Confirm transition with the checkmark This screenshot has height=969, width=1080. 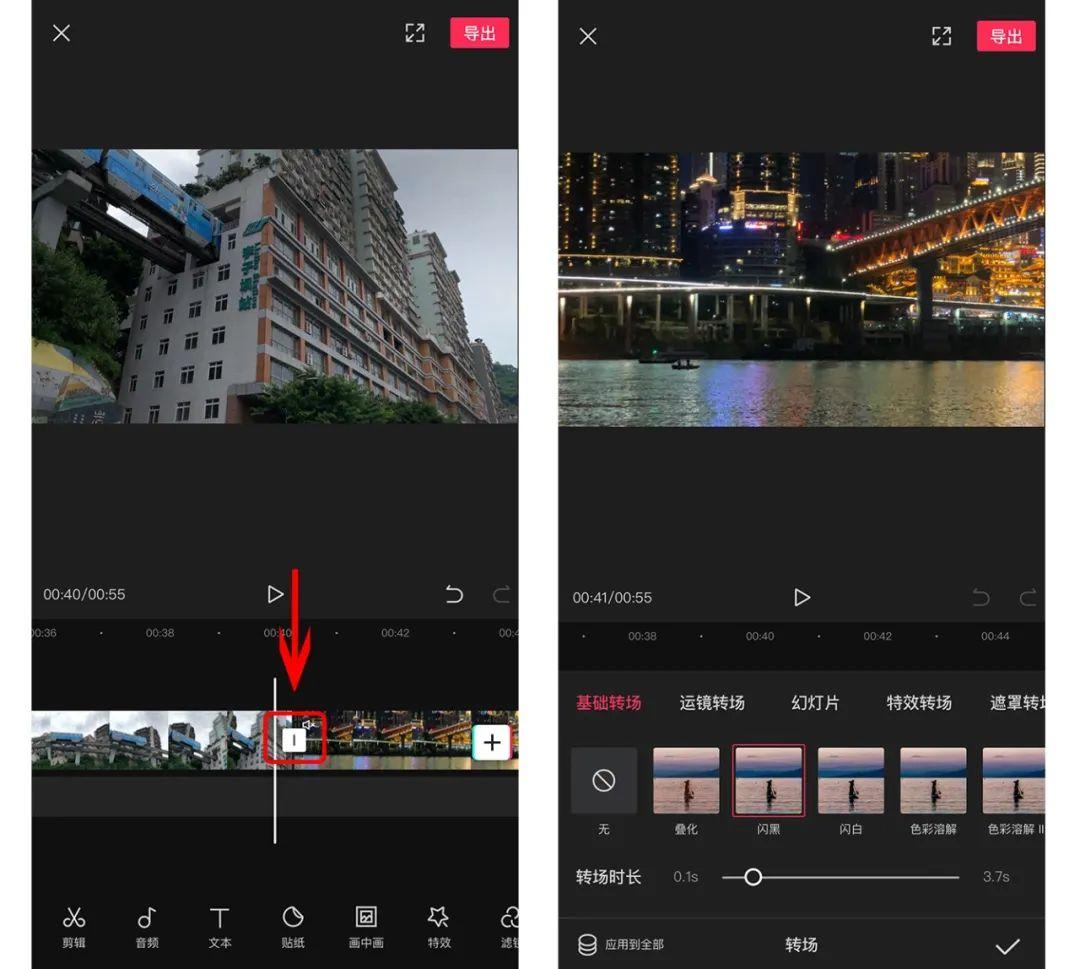coord(1007,946)
